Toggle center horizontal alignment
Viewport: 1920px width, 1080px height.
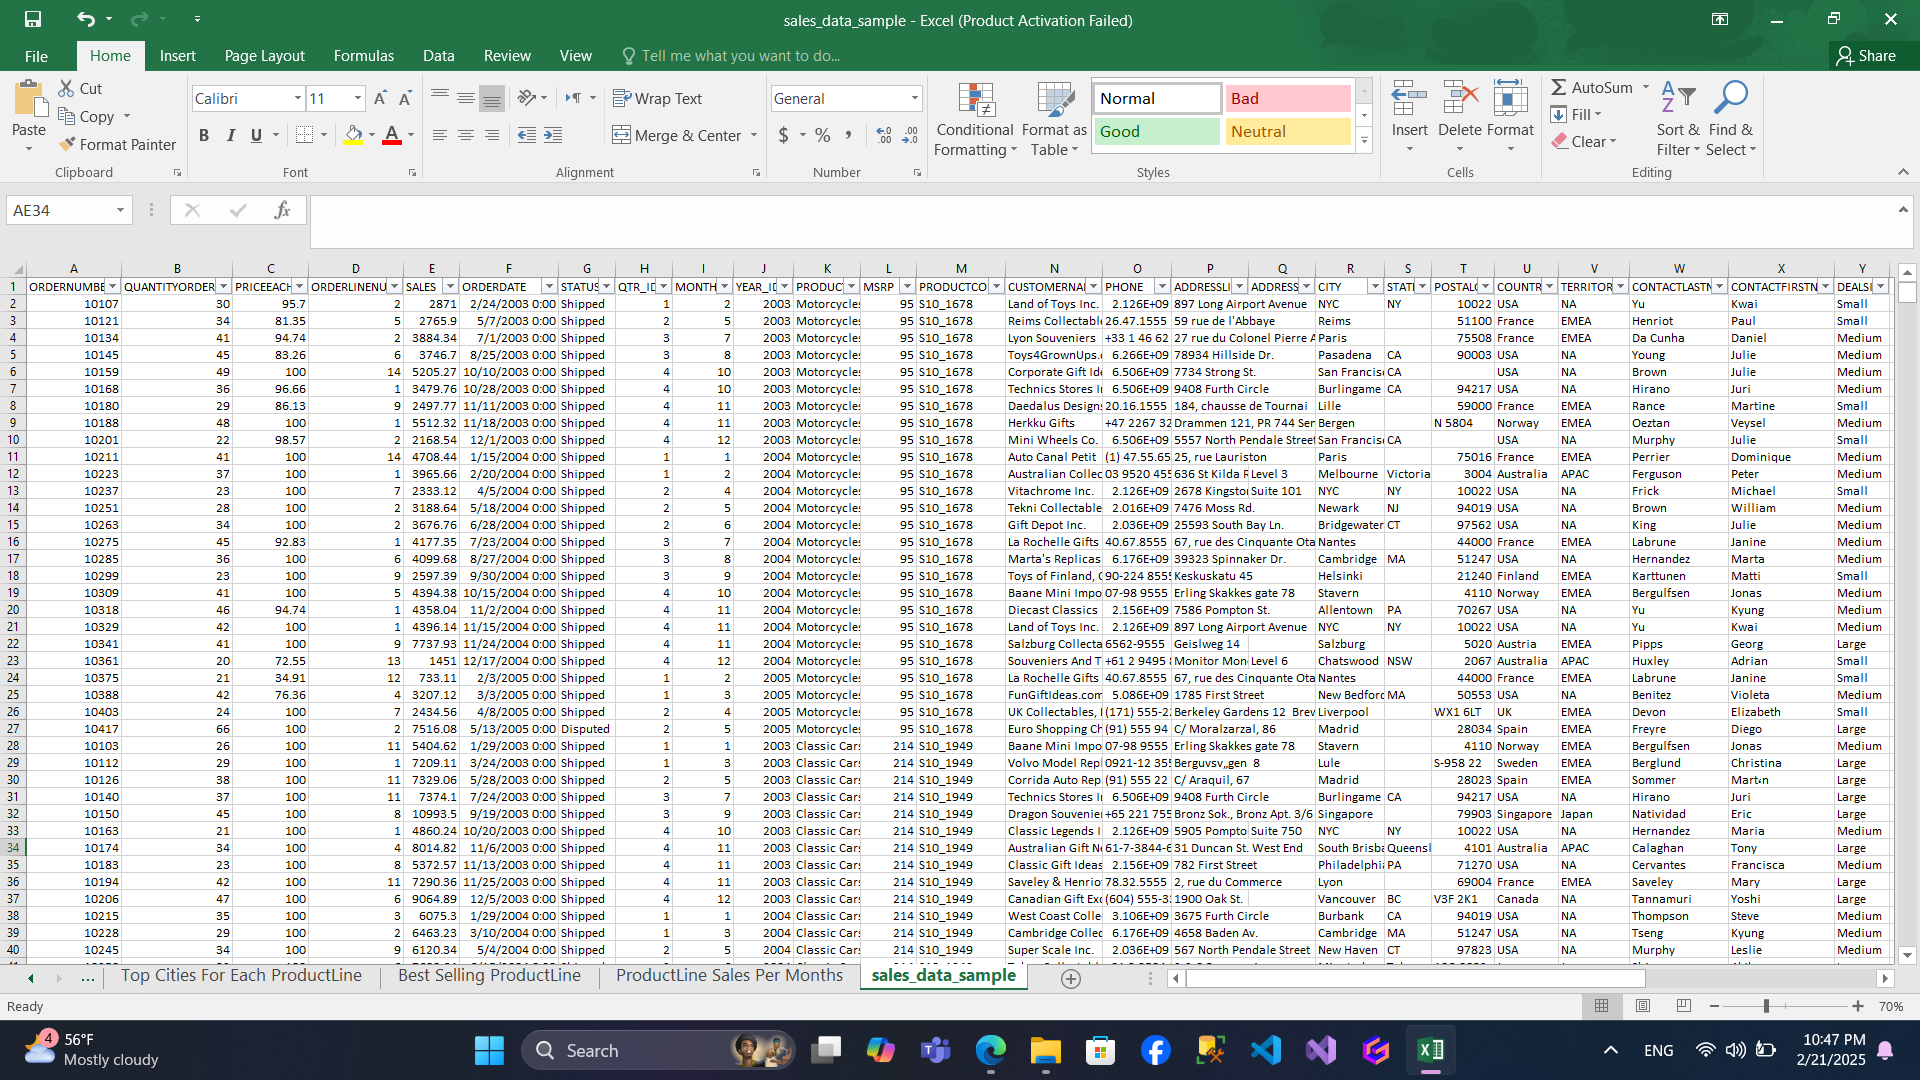point(466,135)
